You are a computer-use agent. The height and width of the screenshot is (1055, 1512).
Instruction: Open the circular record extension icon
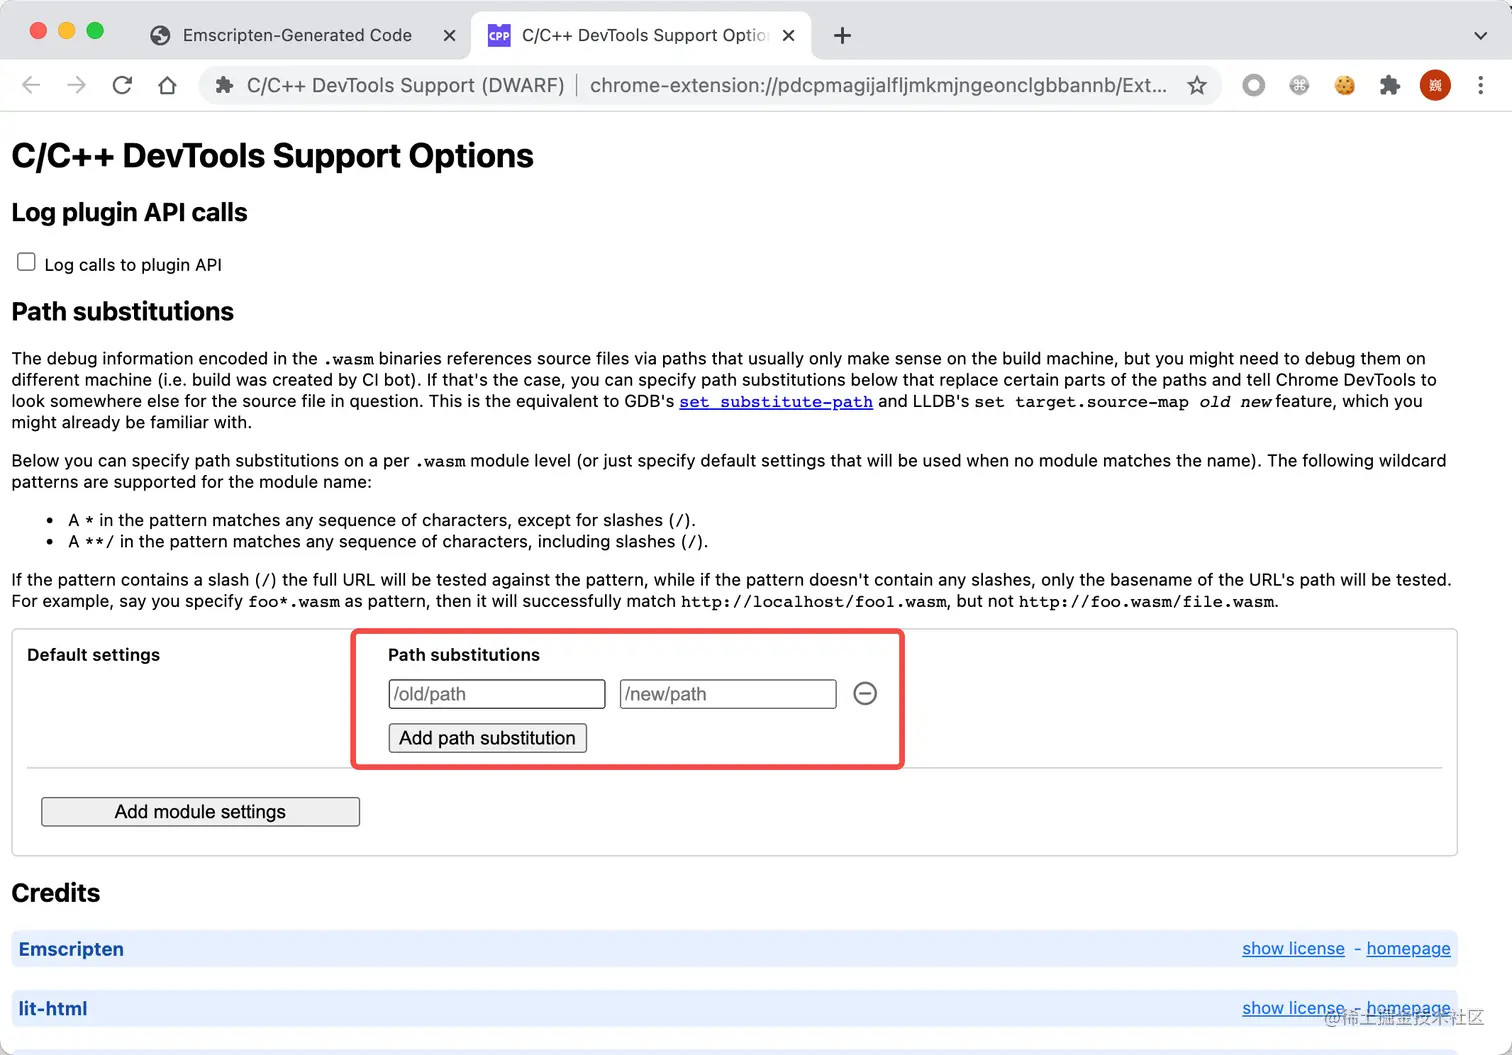coord(1253,85)
